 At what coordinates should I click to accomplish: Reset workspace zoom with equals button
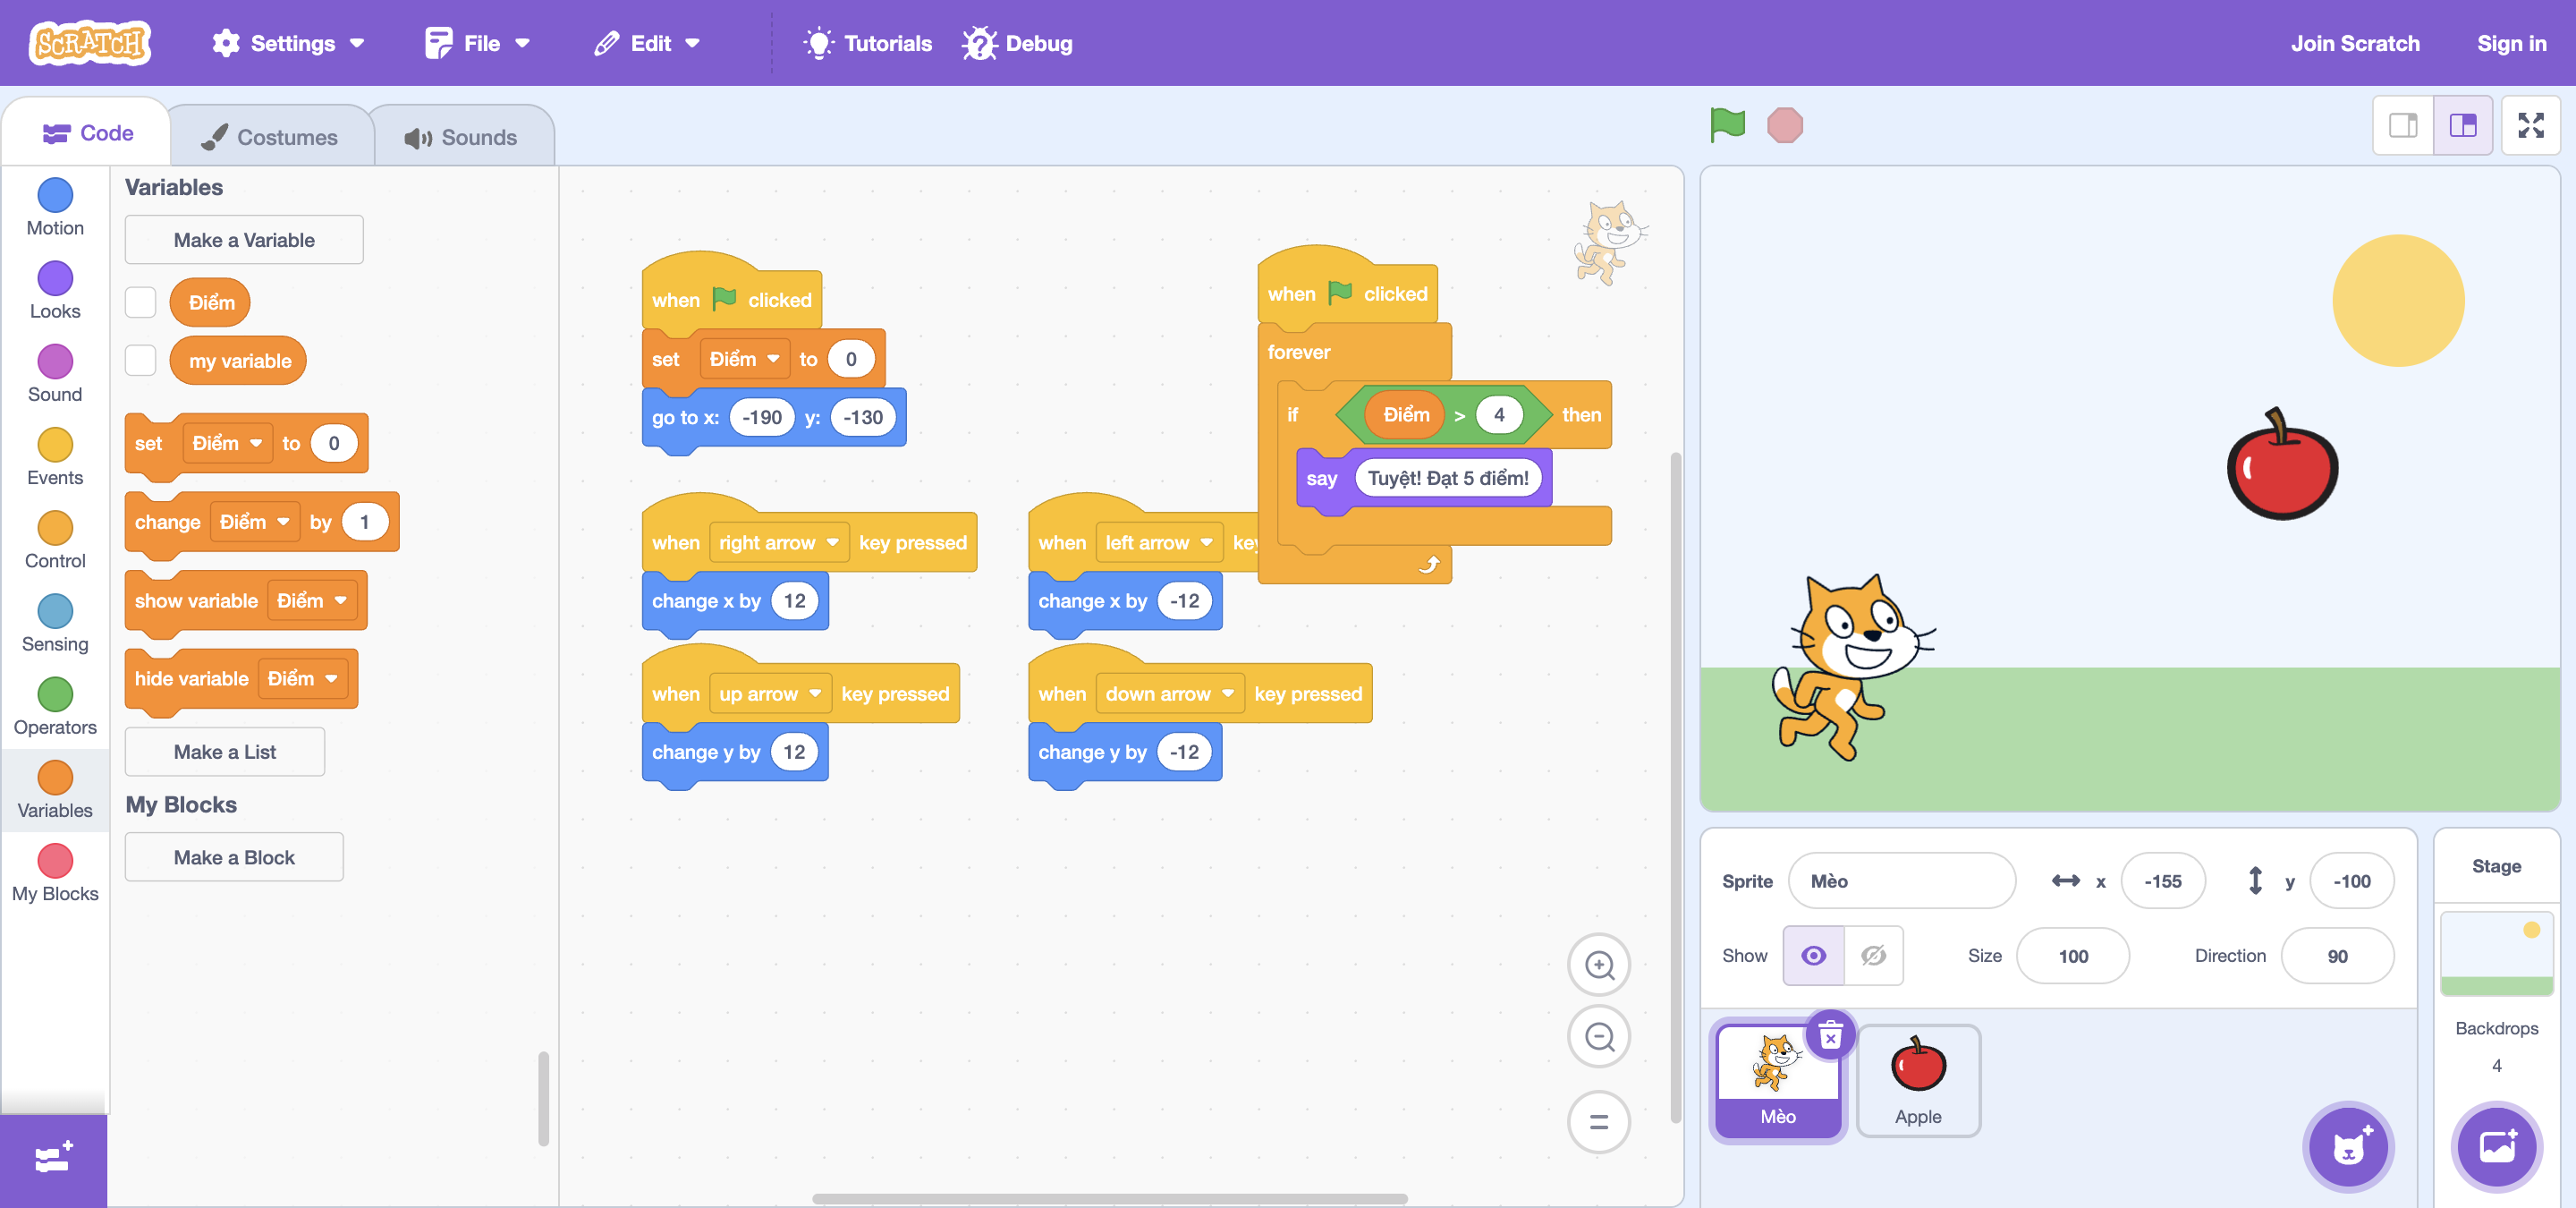[x=1599, y=1121]
